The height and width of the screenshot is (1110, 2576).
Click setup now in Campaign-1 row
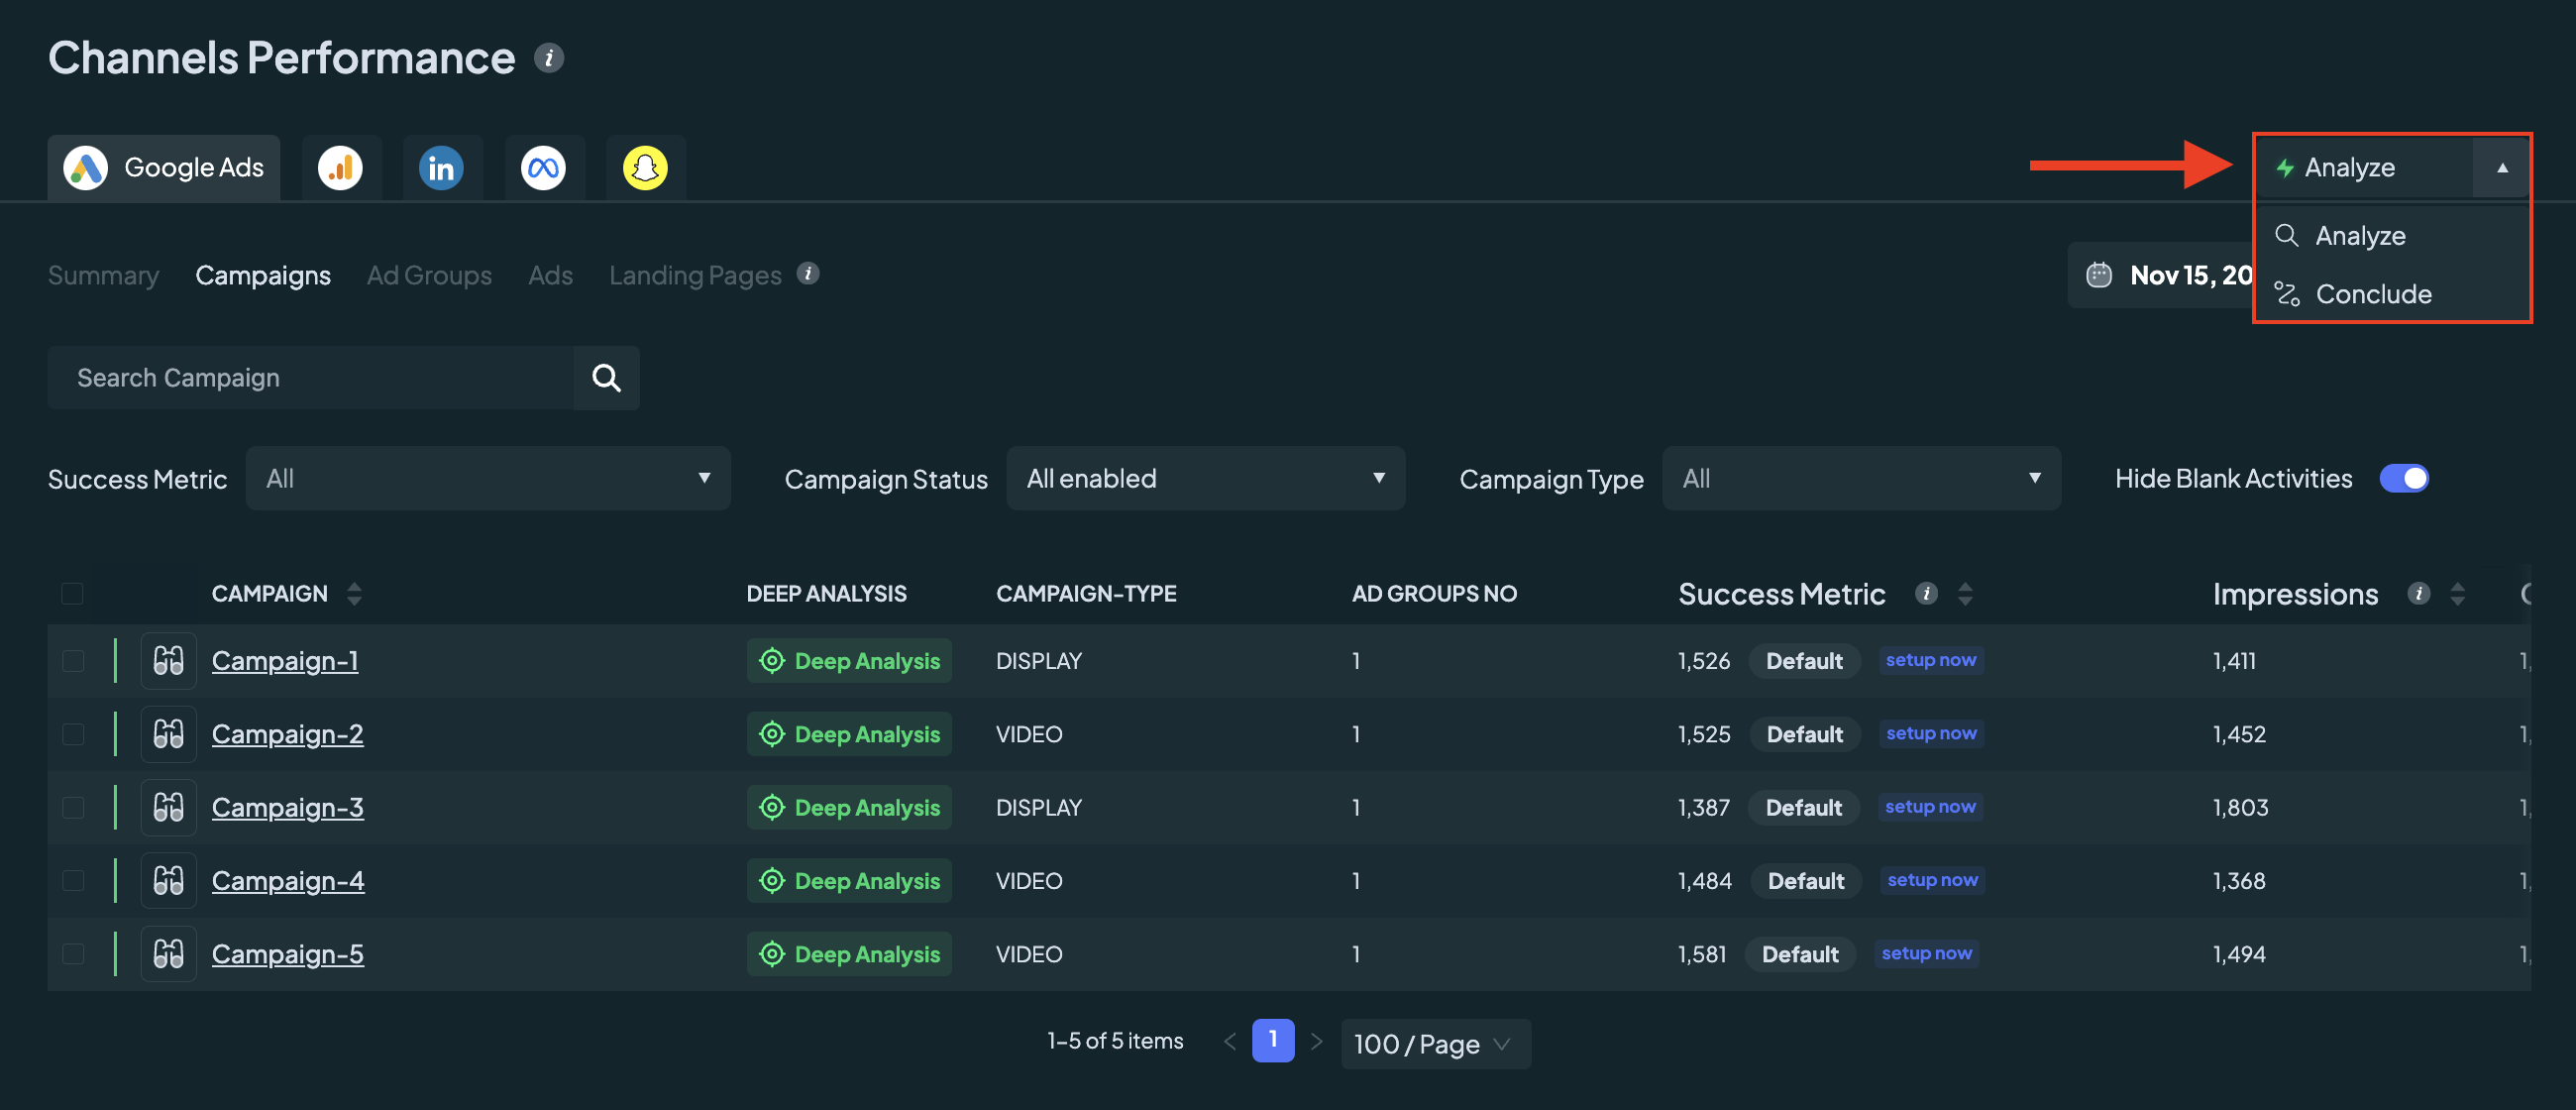(x=1930, y=660)
